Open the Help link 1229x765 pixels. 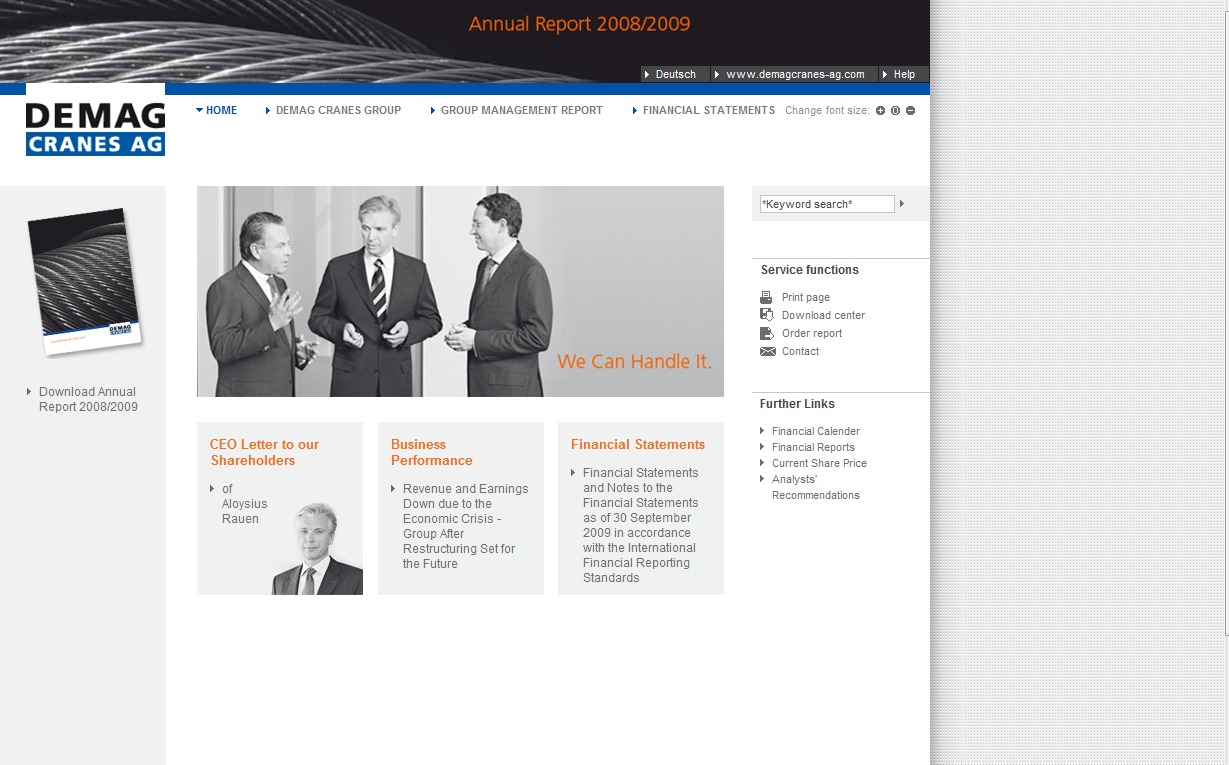pos(903,74)
